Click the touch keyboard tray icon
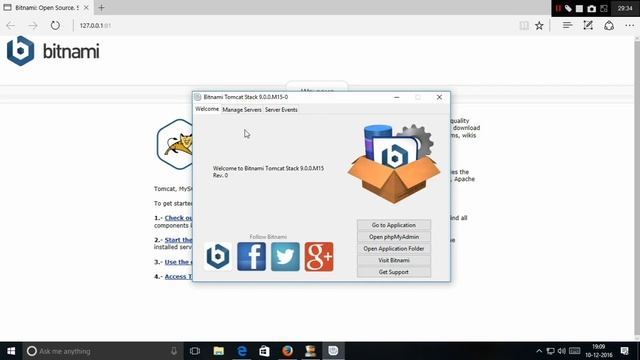640x360 pixels. 574,351
